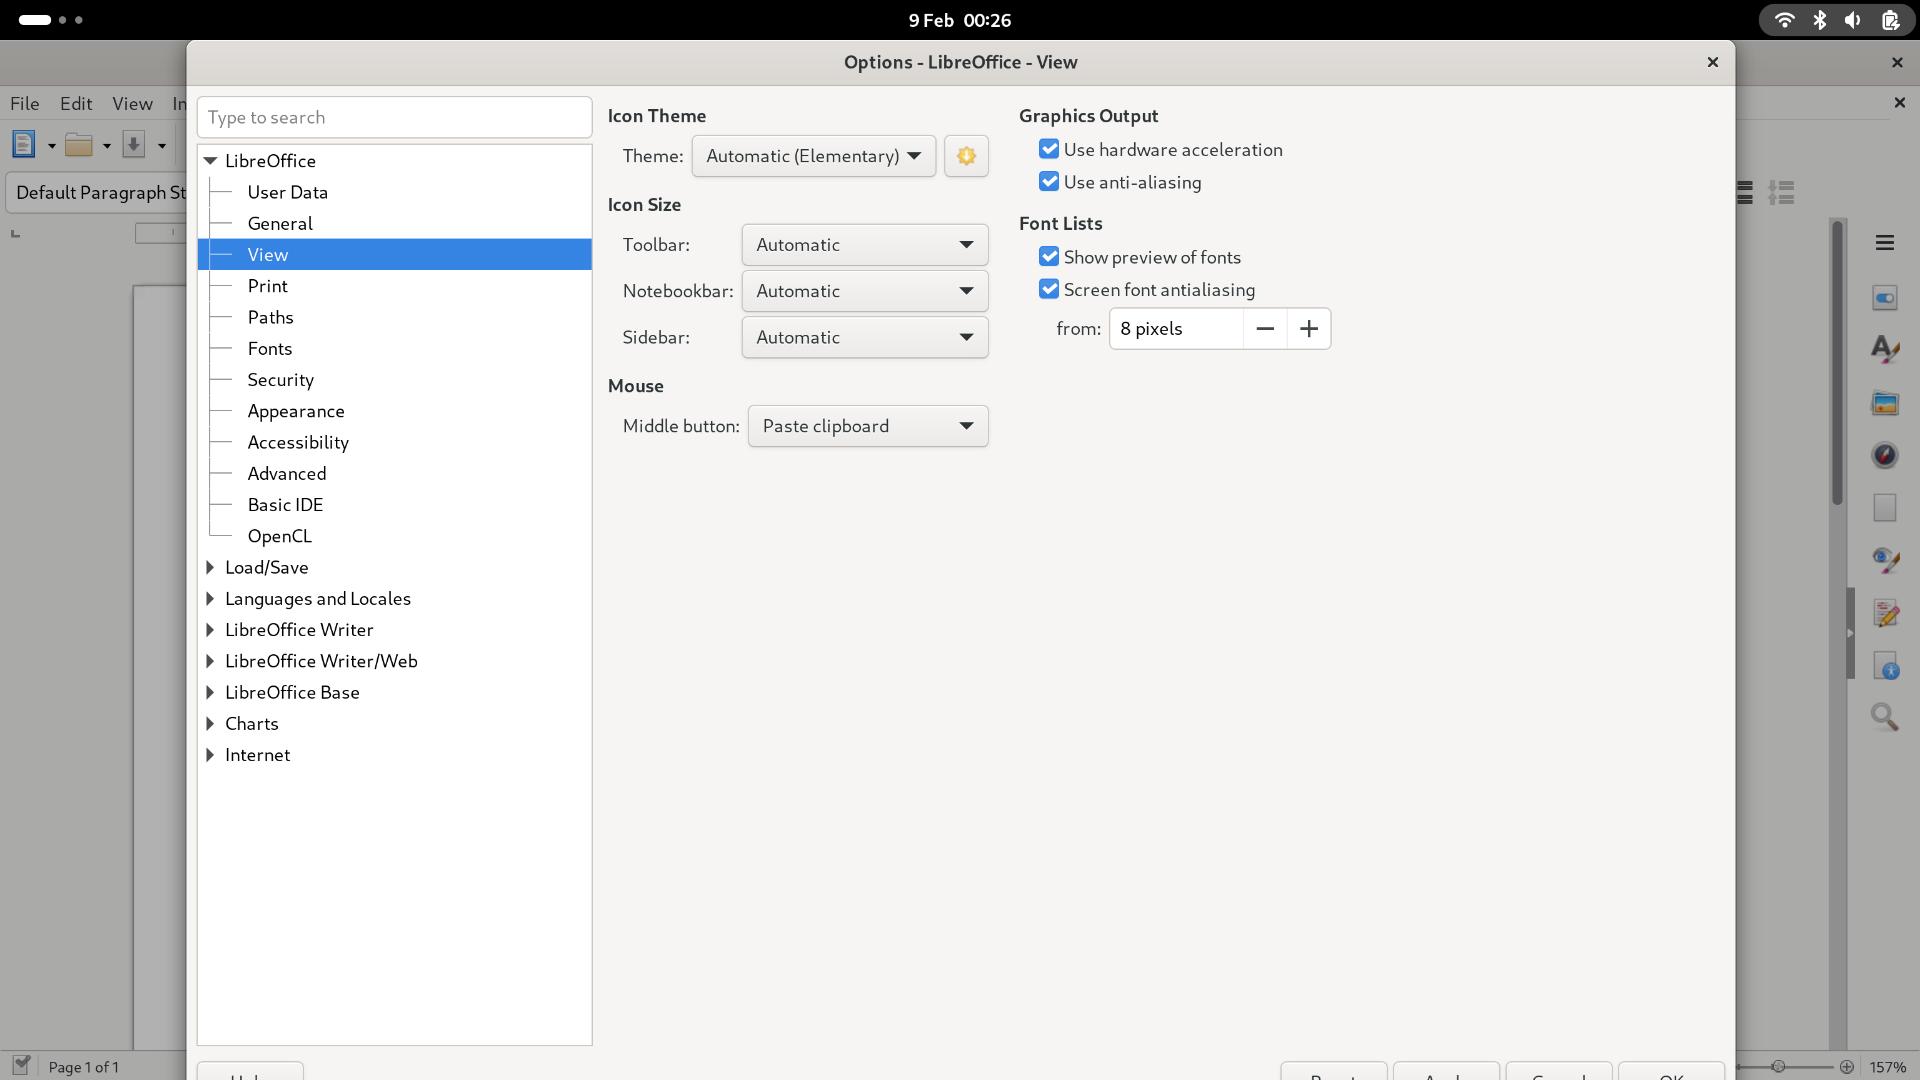Click the tab stop marker at ruler corner
This screenshot has width=1920, height=1080.
click(x=15, y=234)
